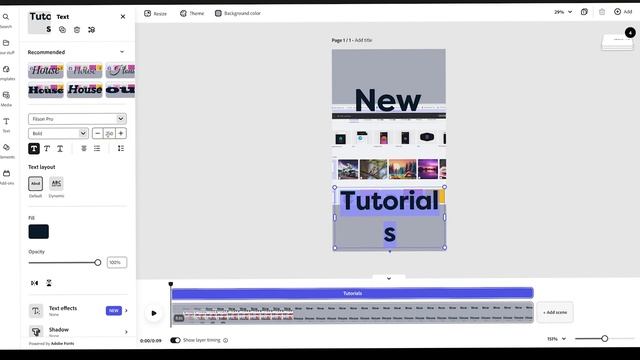This screenshot has width=640, height=360.
Task: Select Default text layout
Action: point(36,184)
